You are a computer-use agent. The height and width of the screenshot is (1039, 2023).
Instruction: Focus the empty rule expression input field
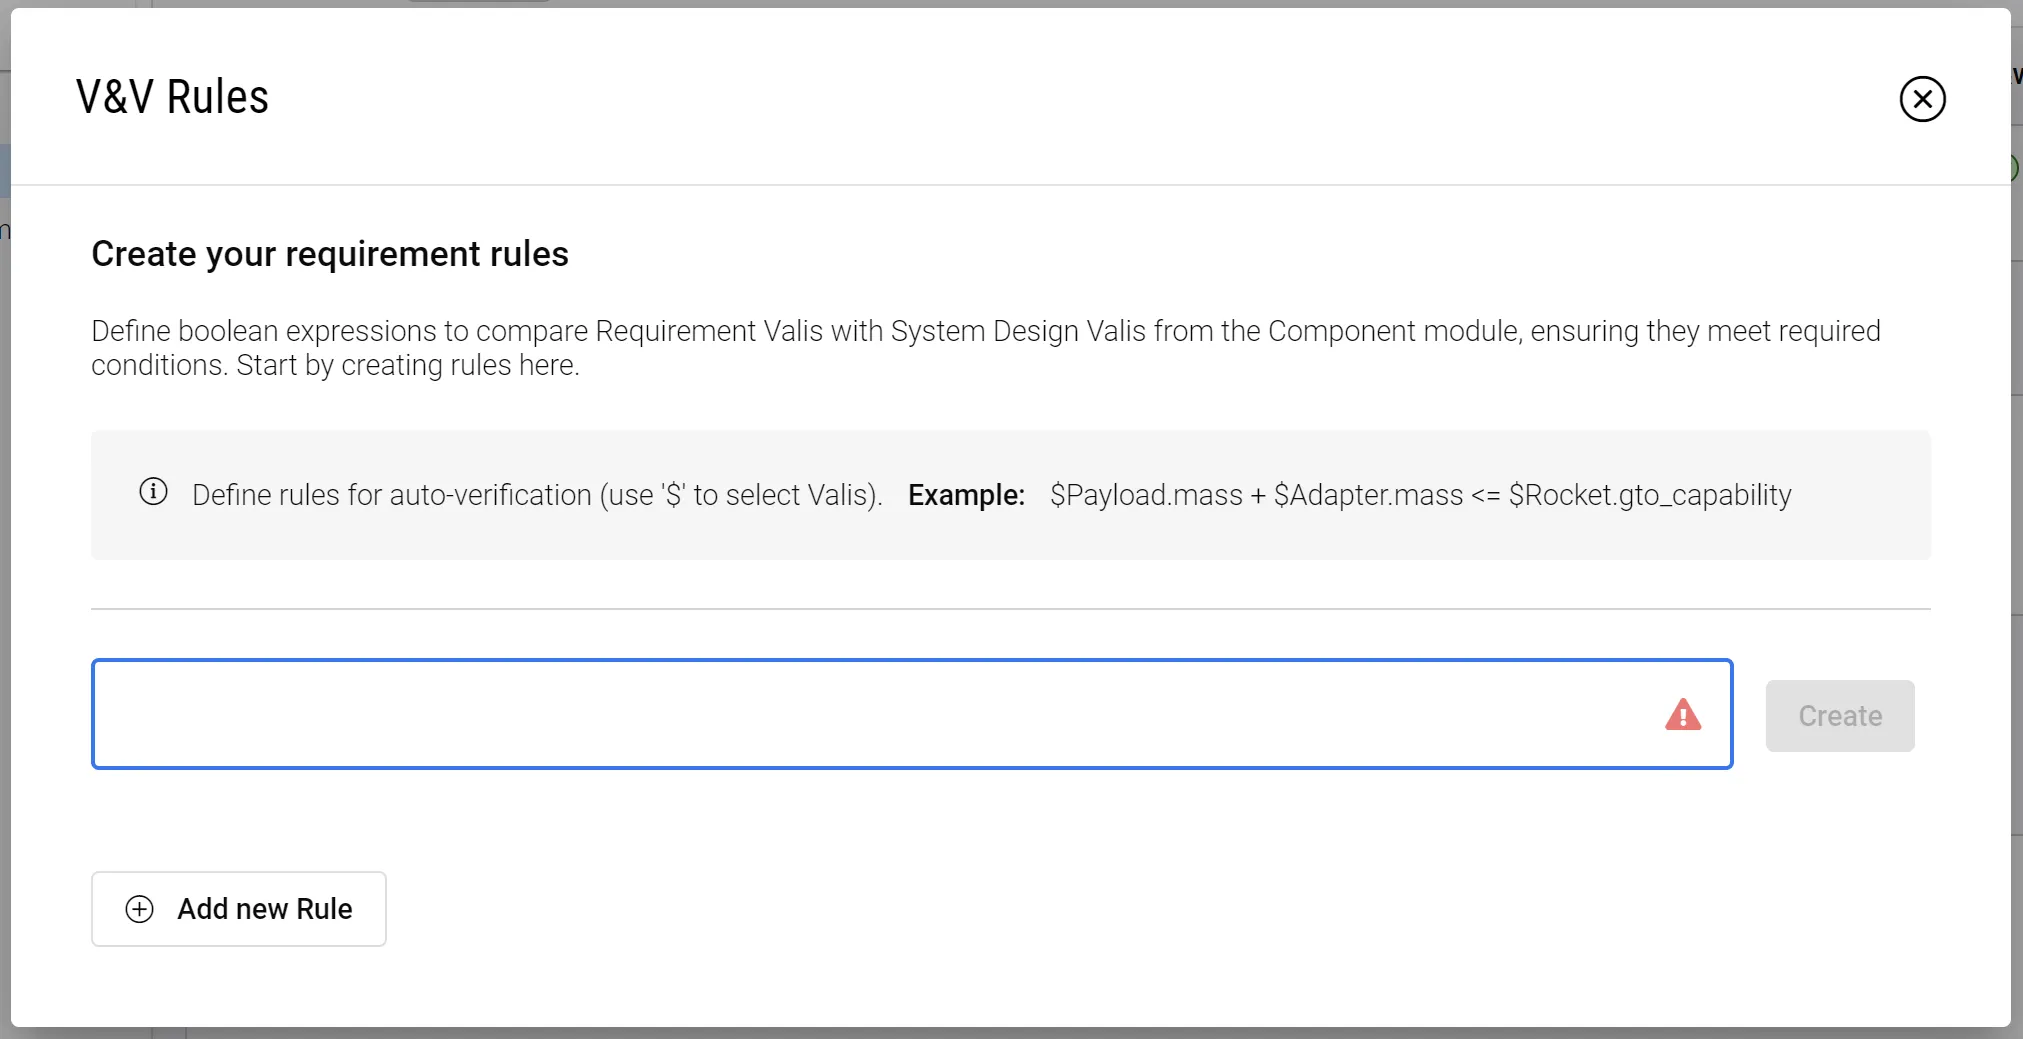[870, 714]
